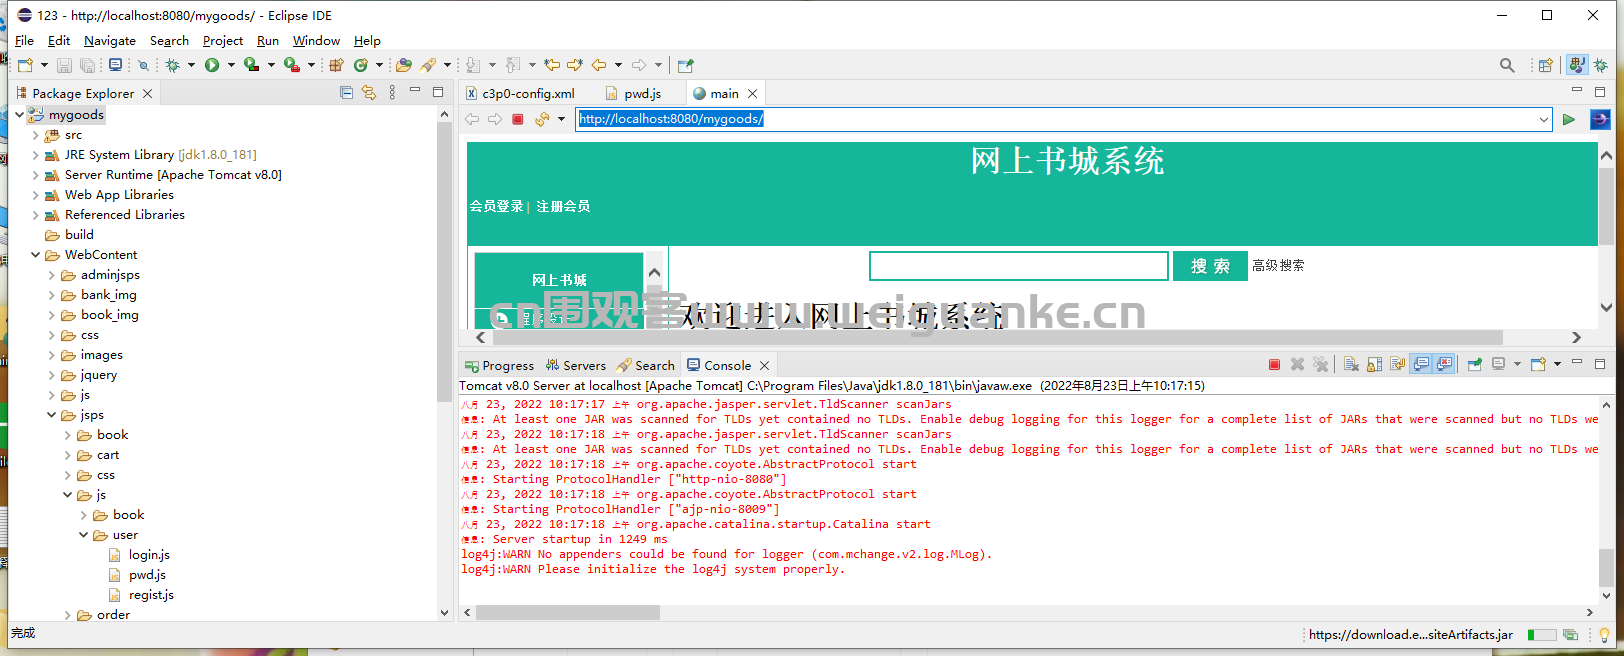
Task: Select login.js in Package Explorer
Action: (149, 555)
